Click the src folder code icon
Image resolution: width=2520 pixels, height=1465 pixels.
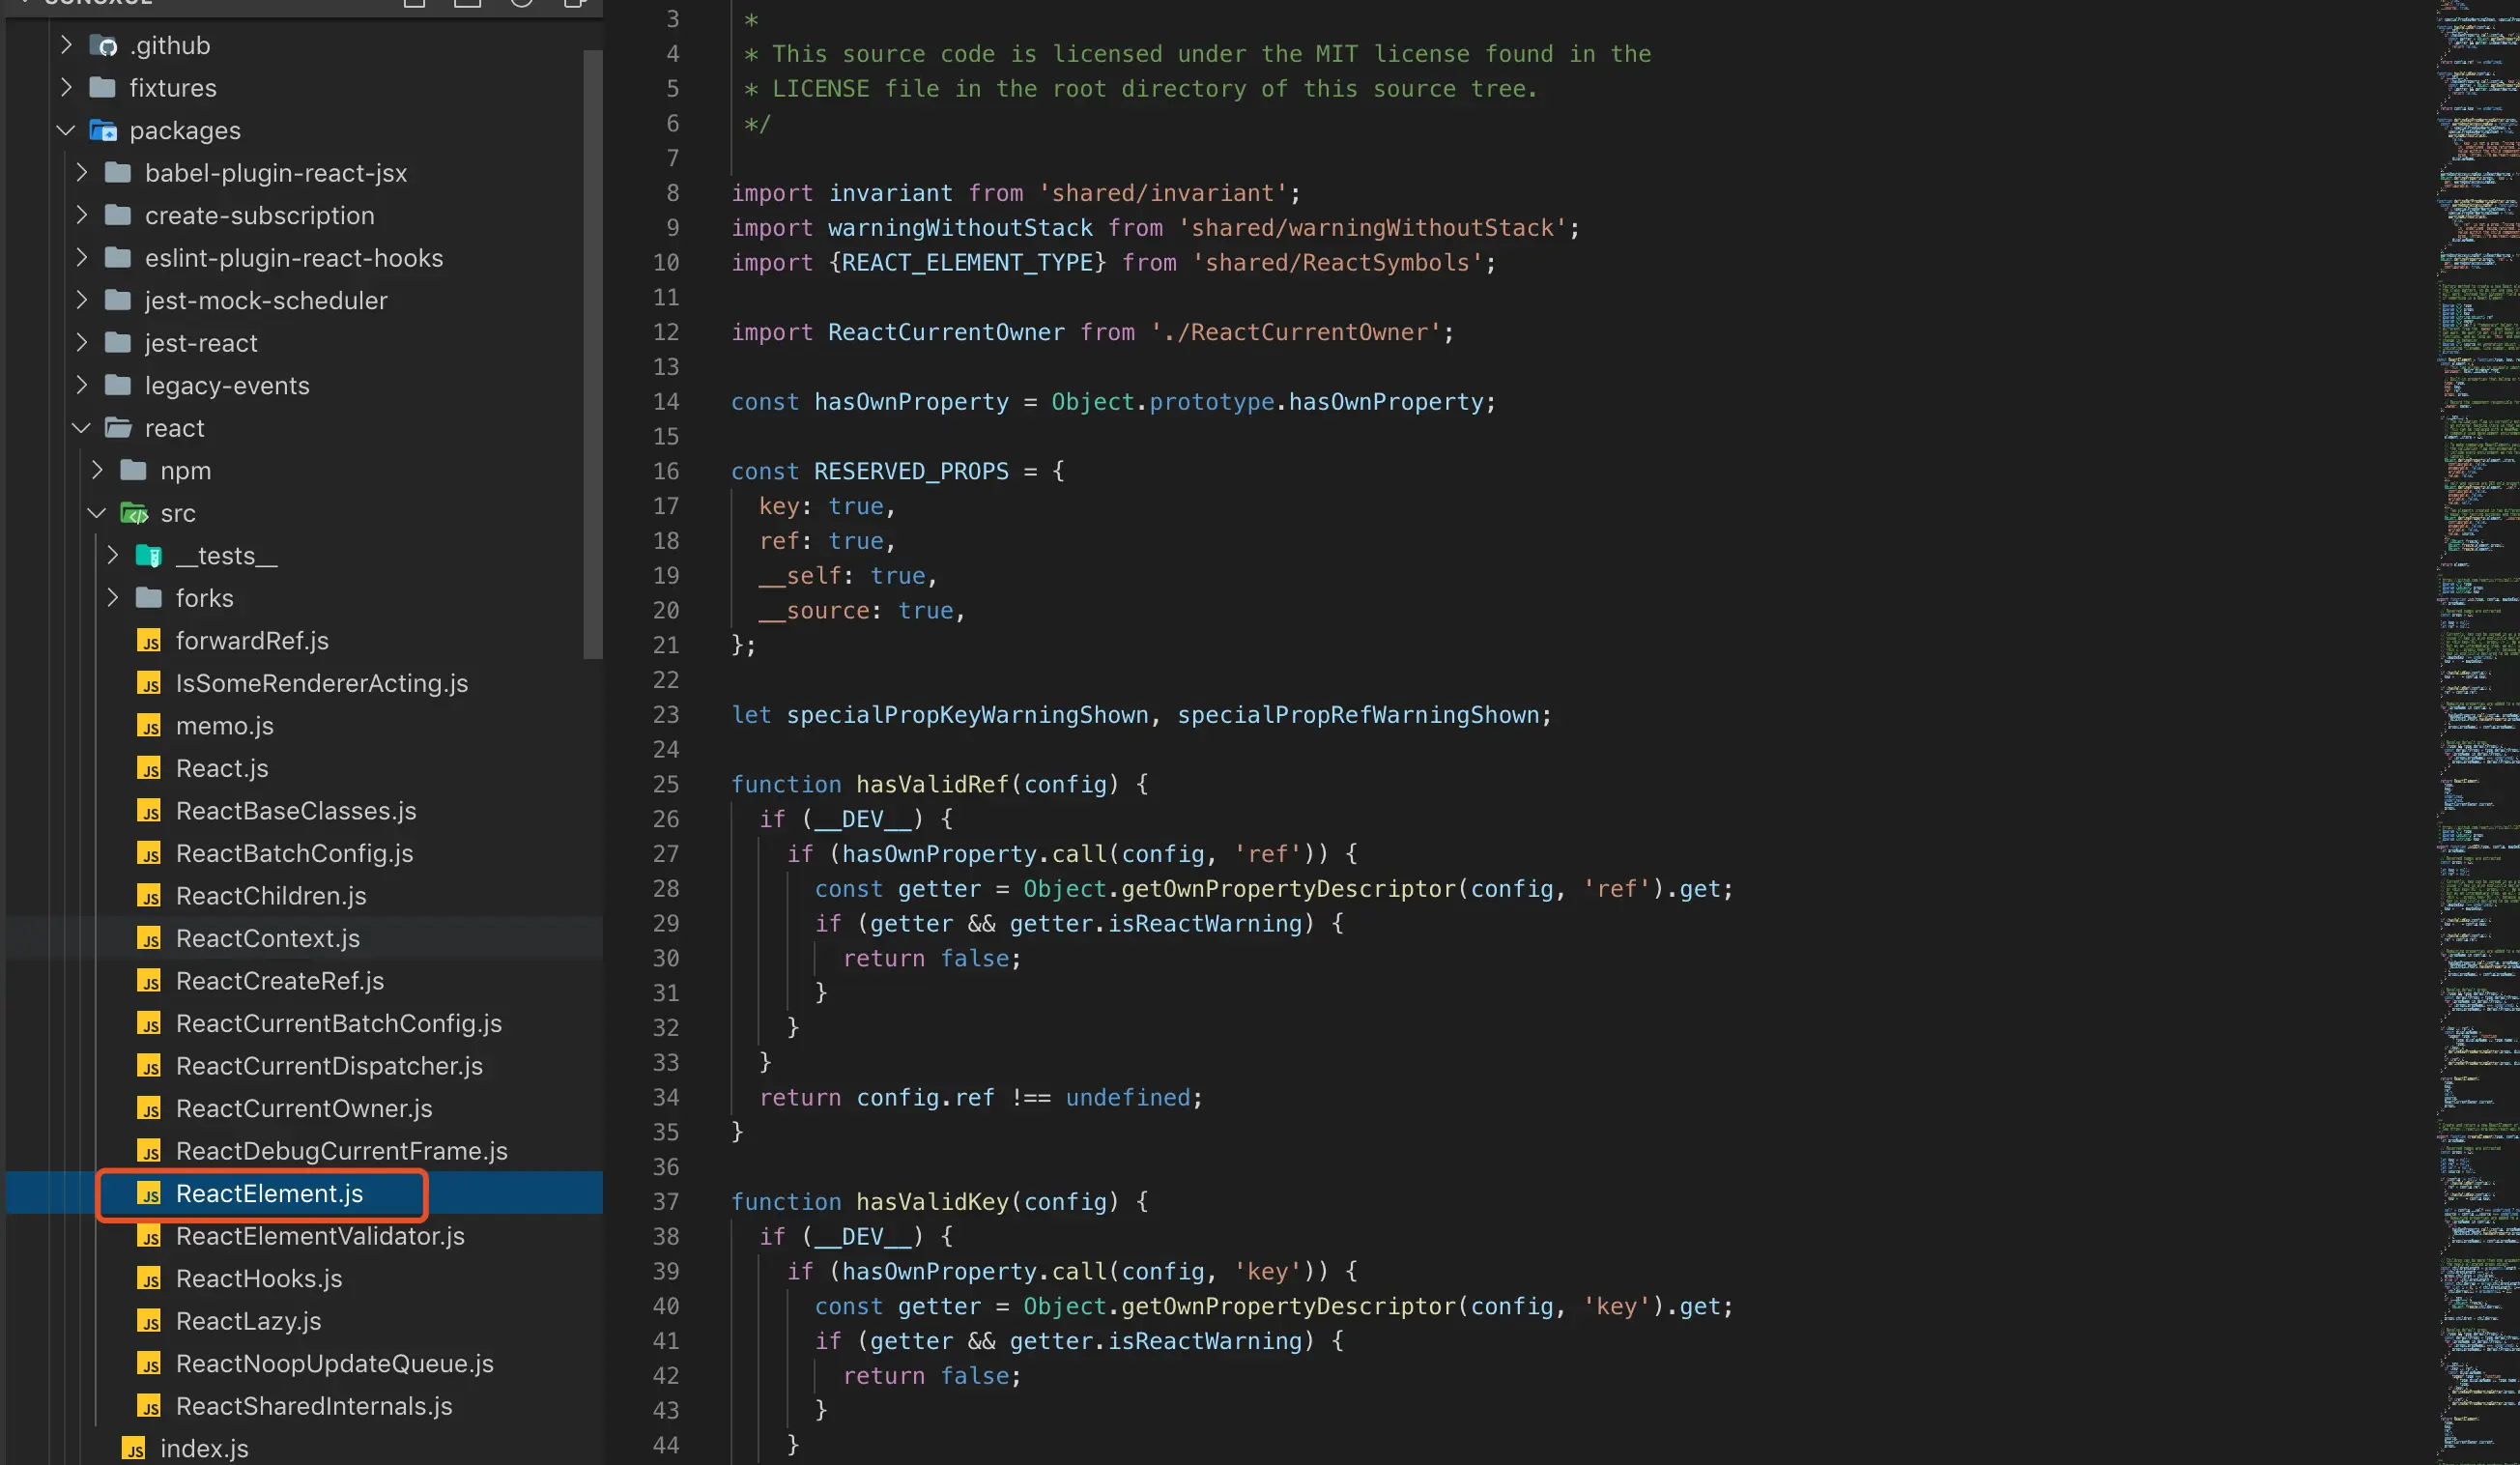click(x=134, y=514)
